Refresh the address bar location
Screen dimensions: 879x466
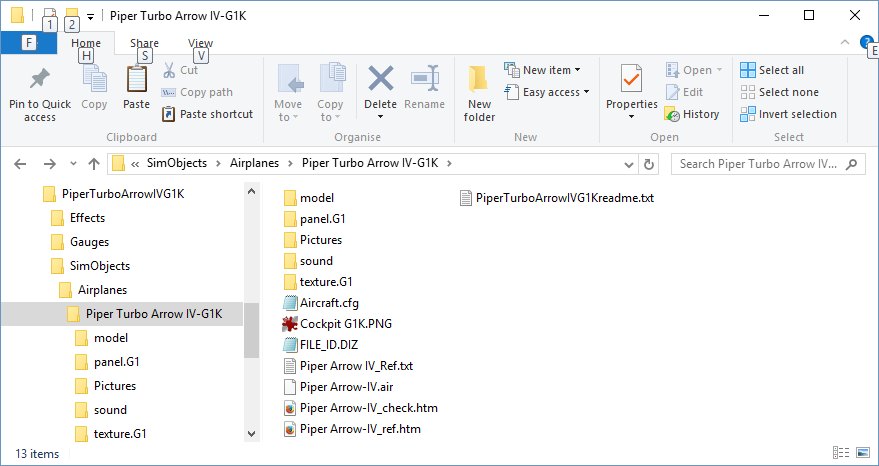pyautogui.click(x=649, y=164)
